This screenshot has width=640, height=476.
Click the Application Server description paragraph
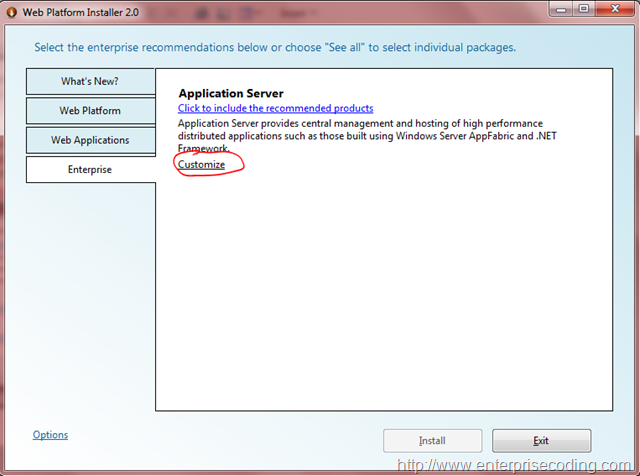tap(367, 136)
